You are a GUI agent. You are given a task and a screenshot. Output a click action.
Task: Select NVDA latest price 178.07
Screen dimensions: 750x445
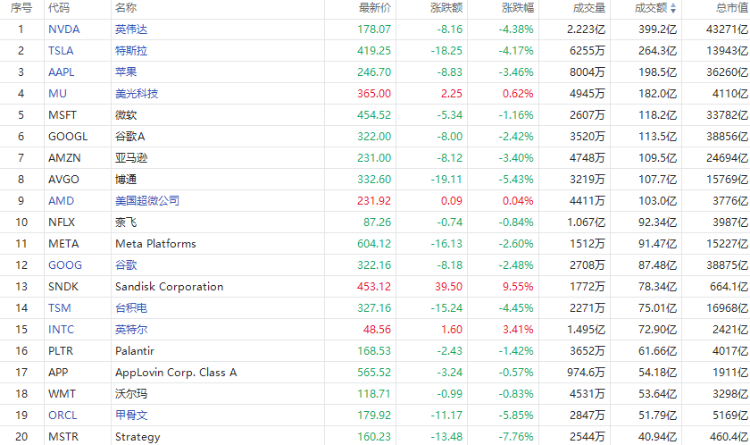point(374,29)
